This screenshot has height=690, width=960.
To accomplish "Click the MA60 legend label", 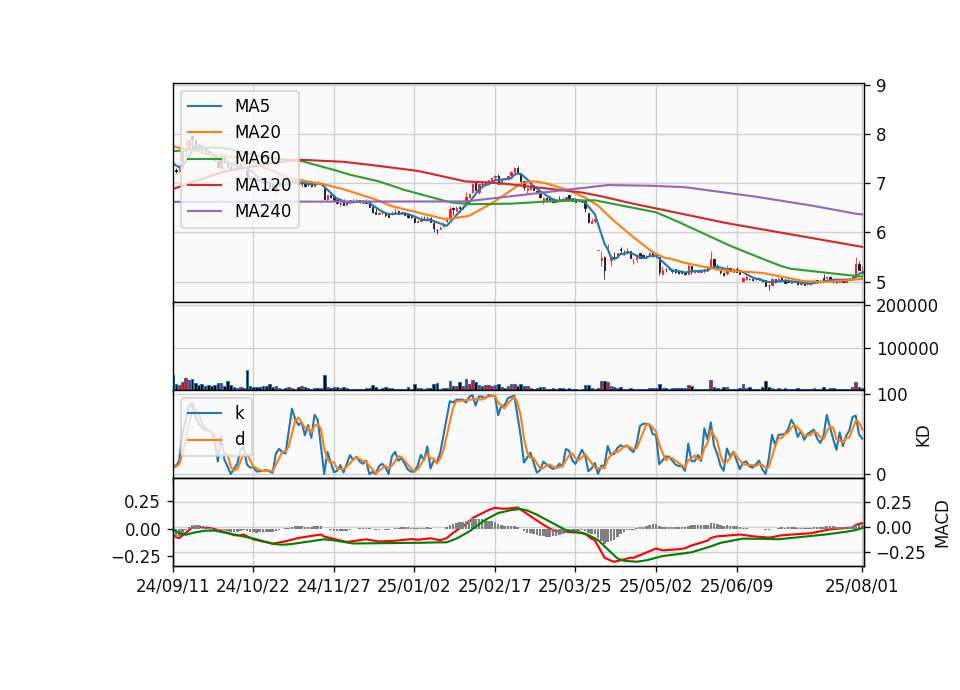I will point(257,159).
